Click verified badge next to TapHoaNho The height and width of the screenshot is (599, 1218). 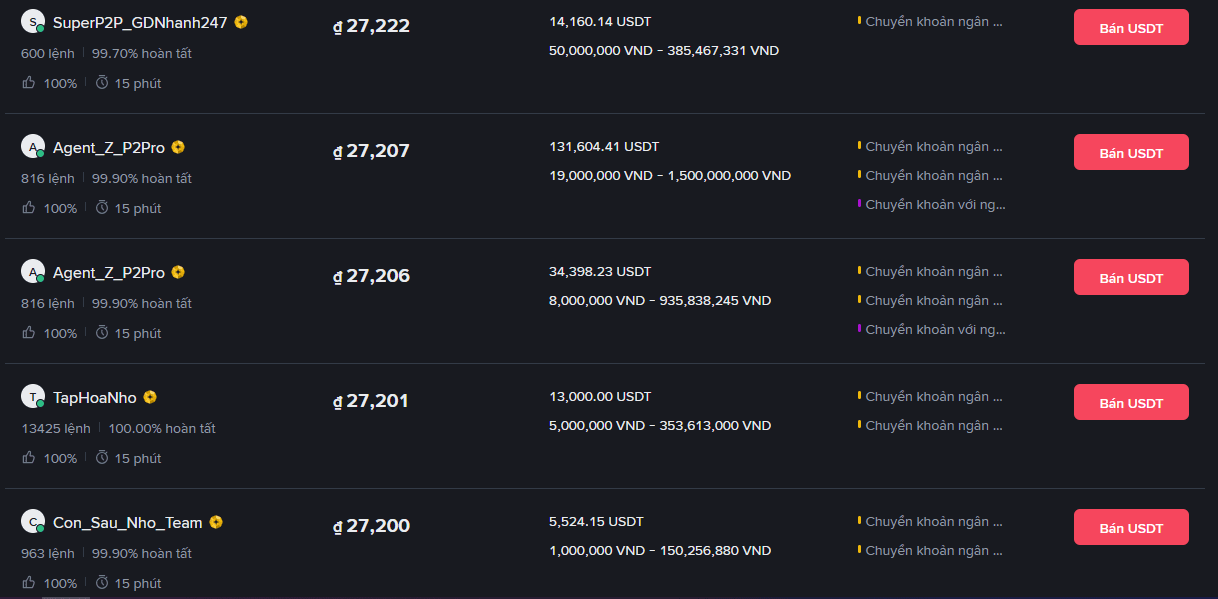150,397
